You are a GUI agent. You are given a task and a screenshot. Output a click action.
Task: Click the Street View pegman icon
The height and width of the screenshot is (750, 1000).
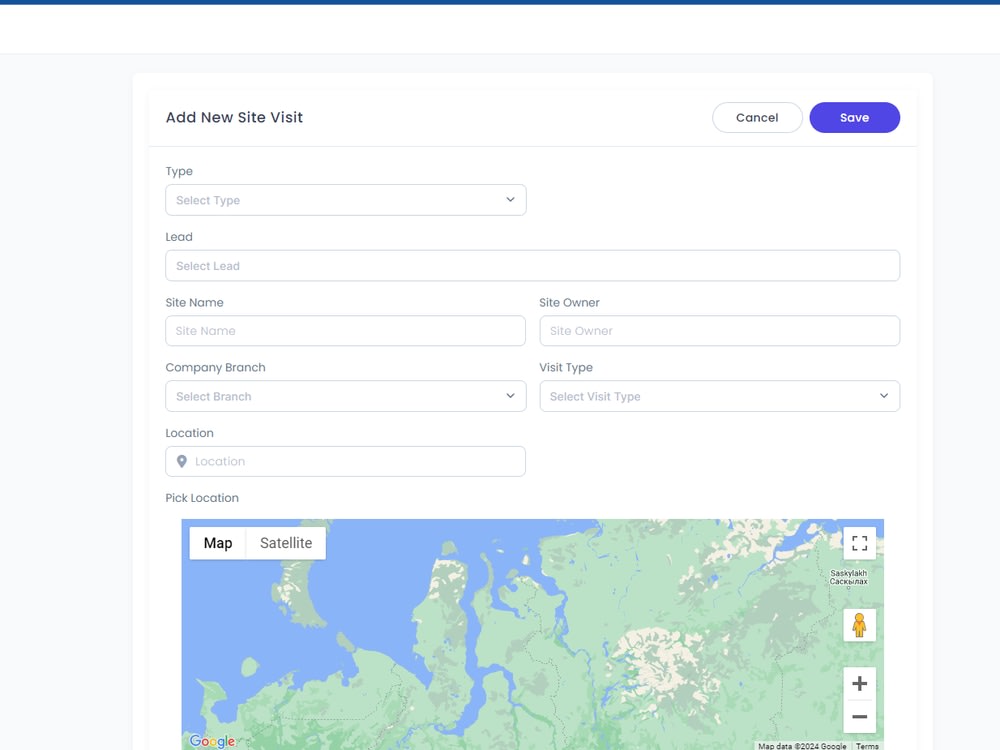click(859, 625)
